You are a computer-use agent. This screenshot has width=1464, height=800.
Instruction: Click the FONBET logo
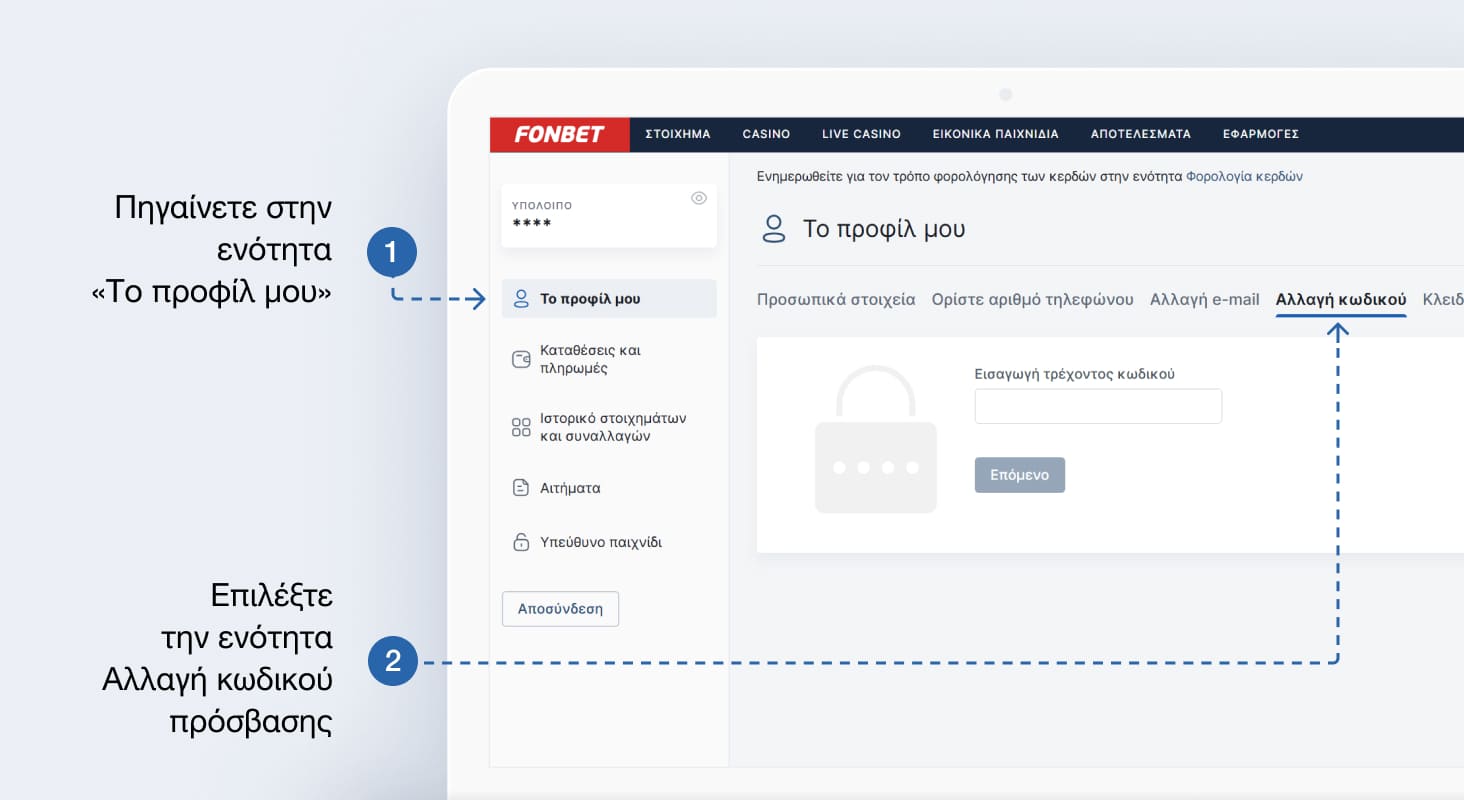(559, 134)
